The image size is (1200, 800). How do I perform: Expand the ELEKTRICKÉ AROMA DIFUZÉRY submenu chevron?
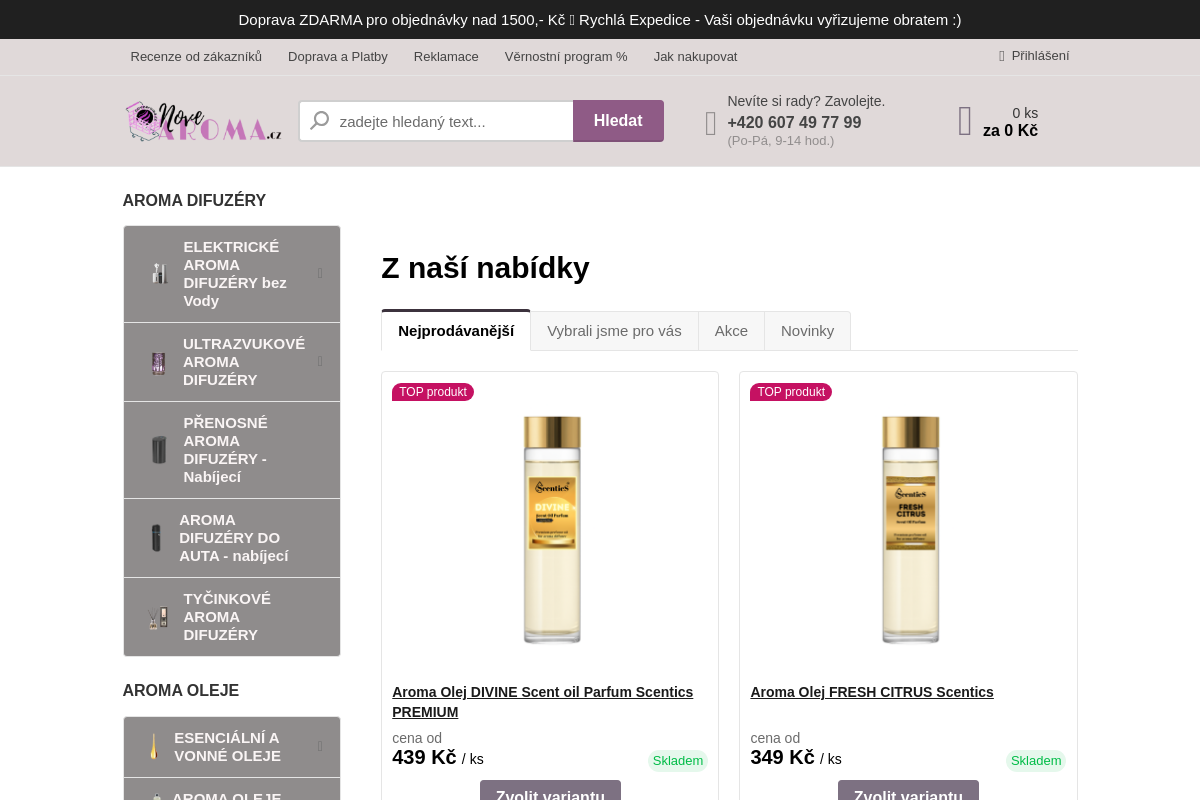[320, 273]
